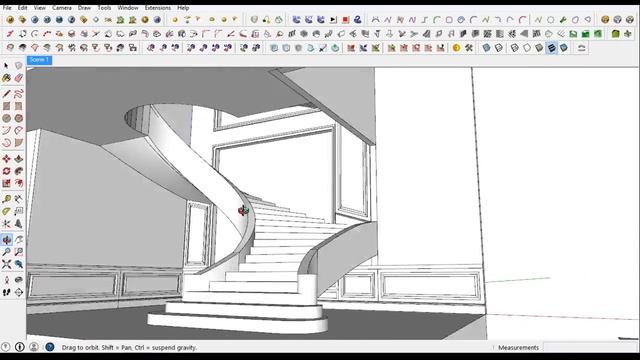Click the red stop square icon
This screenshot has width=640, height=360.
coord(345,20)
